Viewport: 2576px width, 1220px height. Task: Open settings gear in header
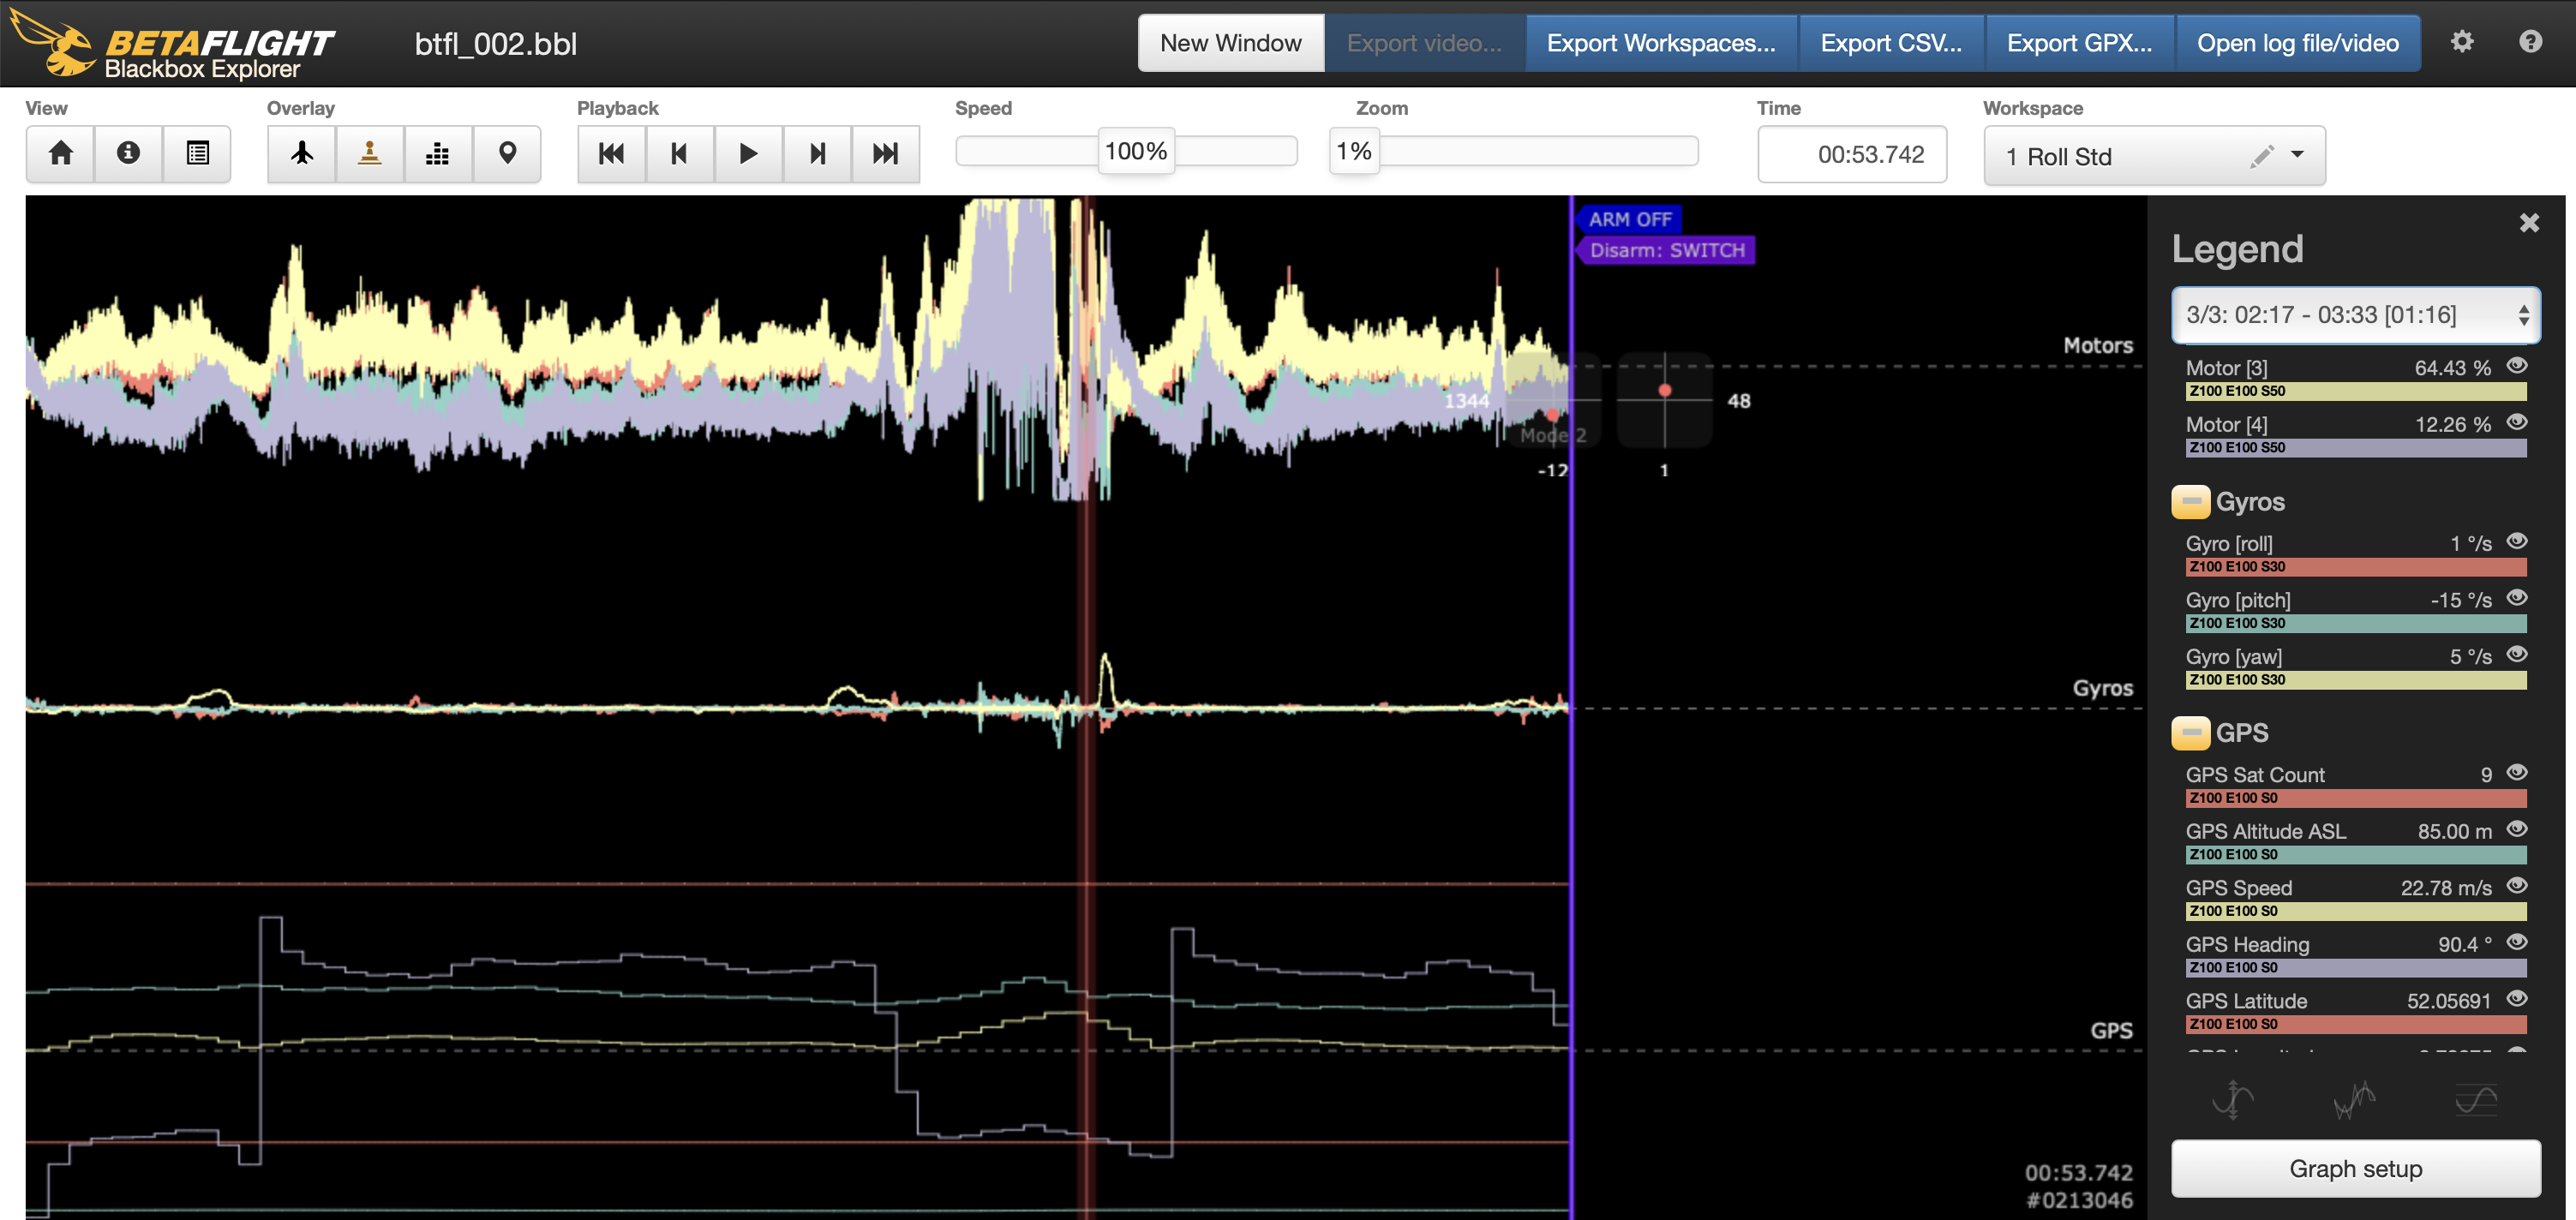pyautogui.click(x=2461, y=42)
